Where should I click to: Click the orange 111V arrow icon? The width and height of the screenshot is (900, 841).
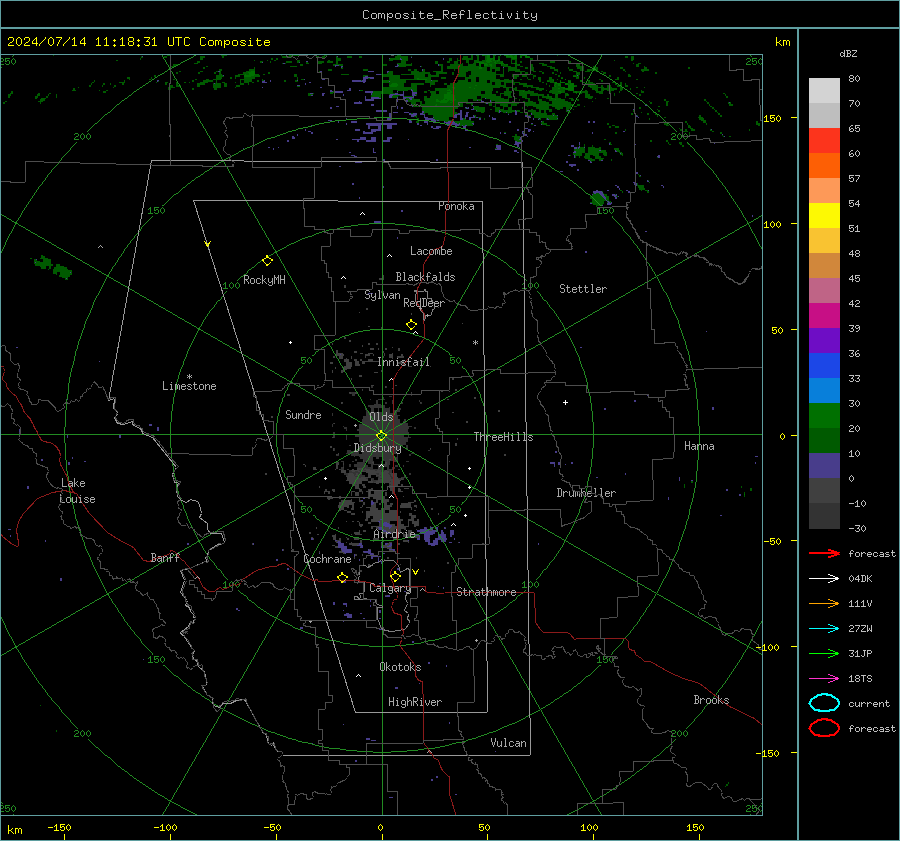pyautogui.click(x=824, y=603)
